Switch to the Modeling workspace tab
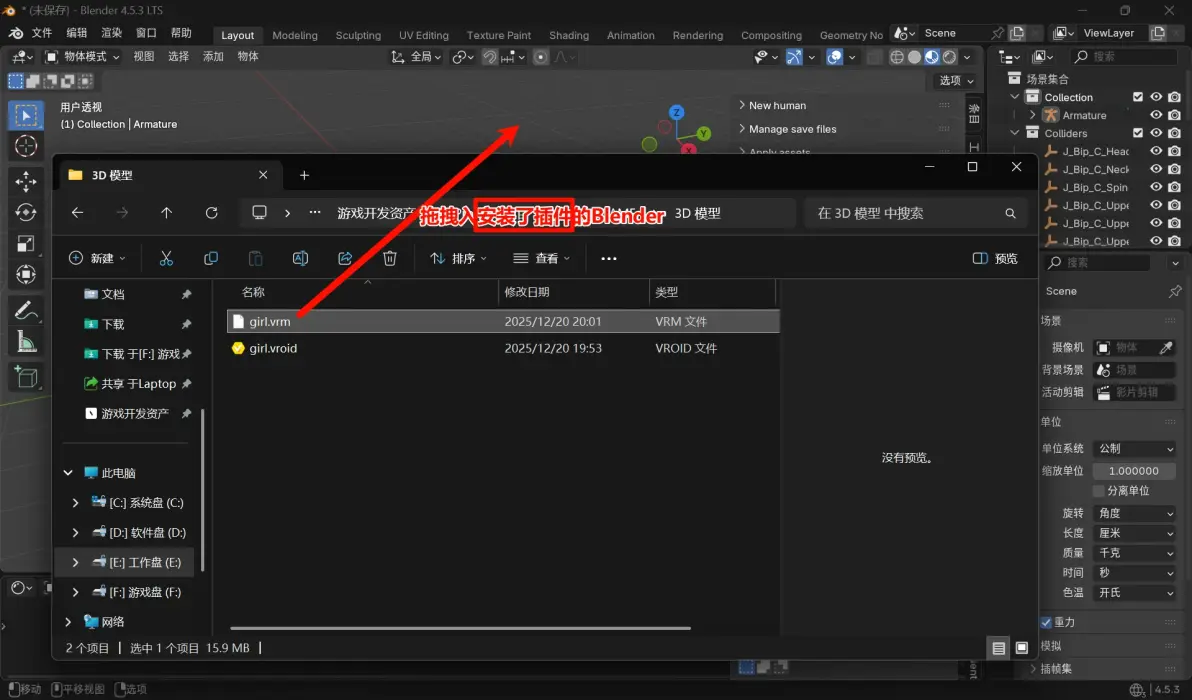Viewport: 1192px width, 700px height. click(295, 35)
